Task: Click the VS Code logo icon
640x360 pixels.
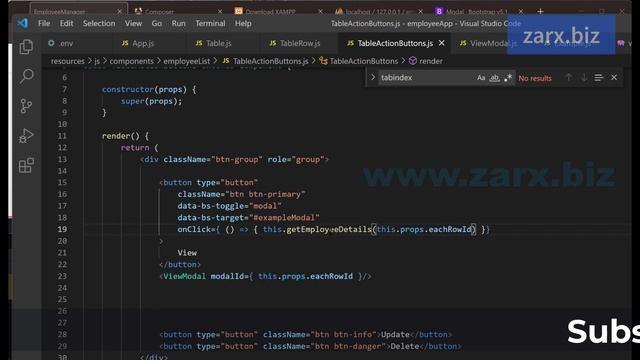Action: (x=22, y=23)
